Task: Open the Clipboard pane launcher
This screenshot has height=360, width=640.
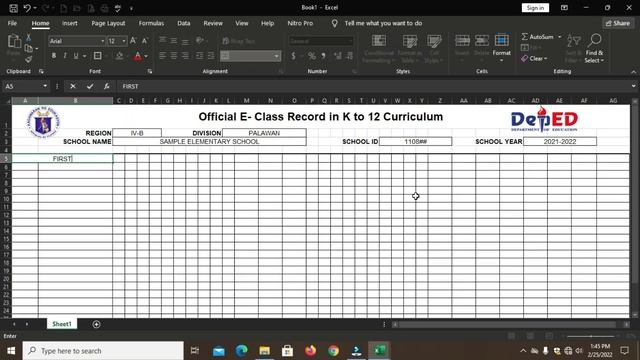Action: pyautogui.click(x=41, y=71)
